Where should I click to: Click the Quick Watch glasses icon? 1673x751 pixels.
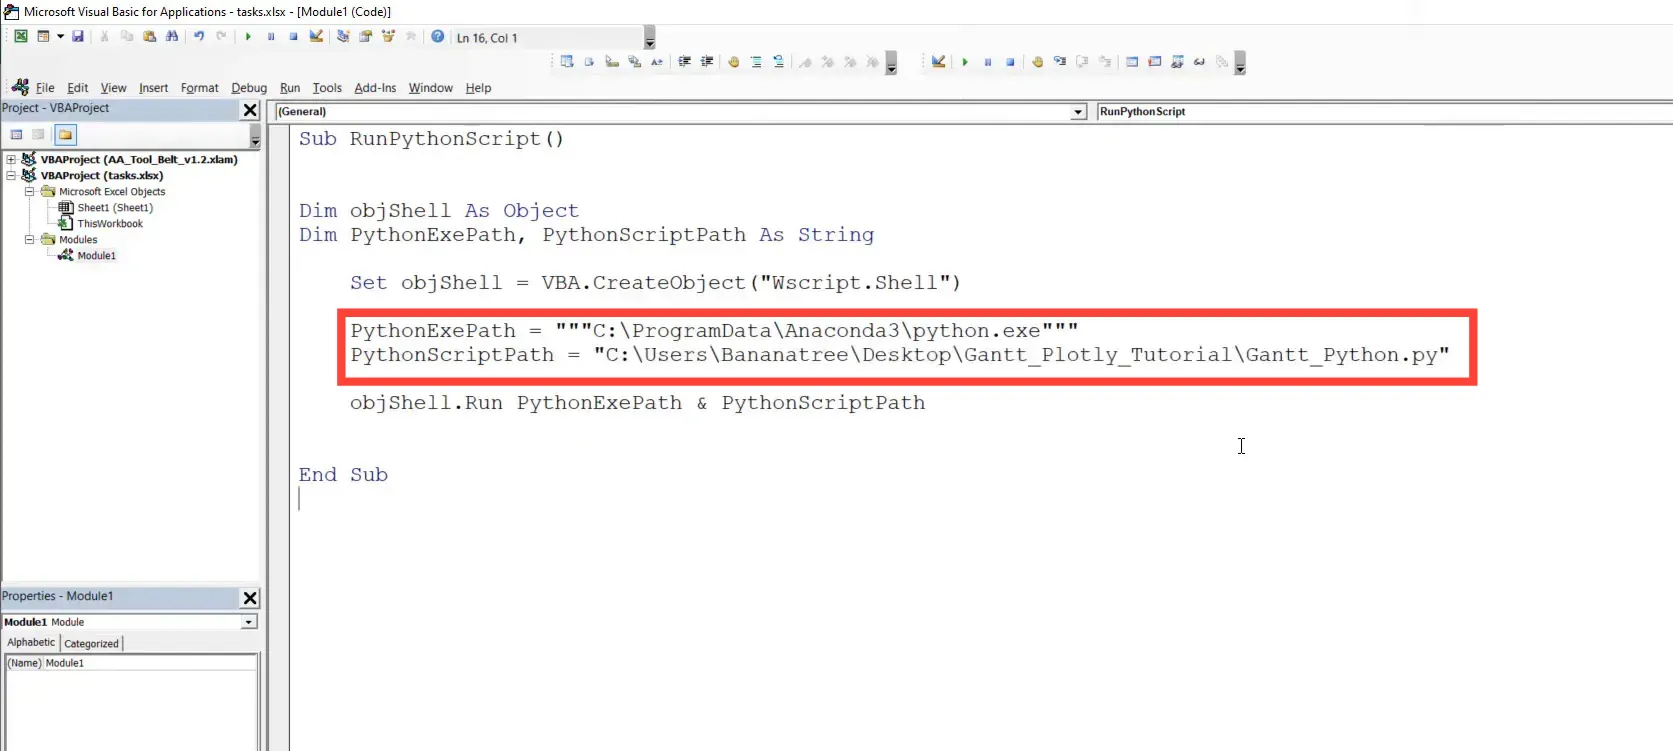point(1200,62)
